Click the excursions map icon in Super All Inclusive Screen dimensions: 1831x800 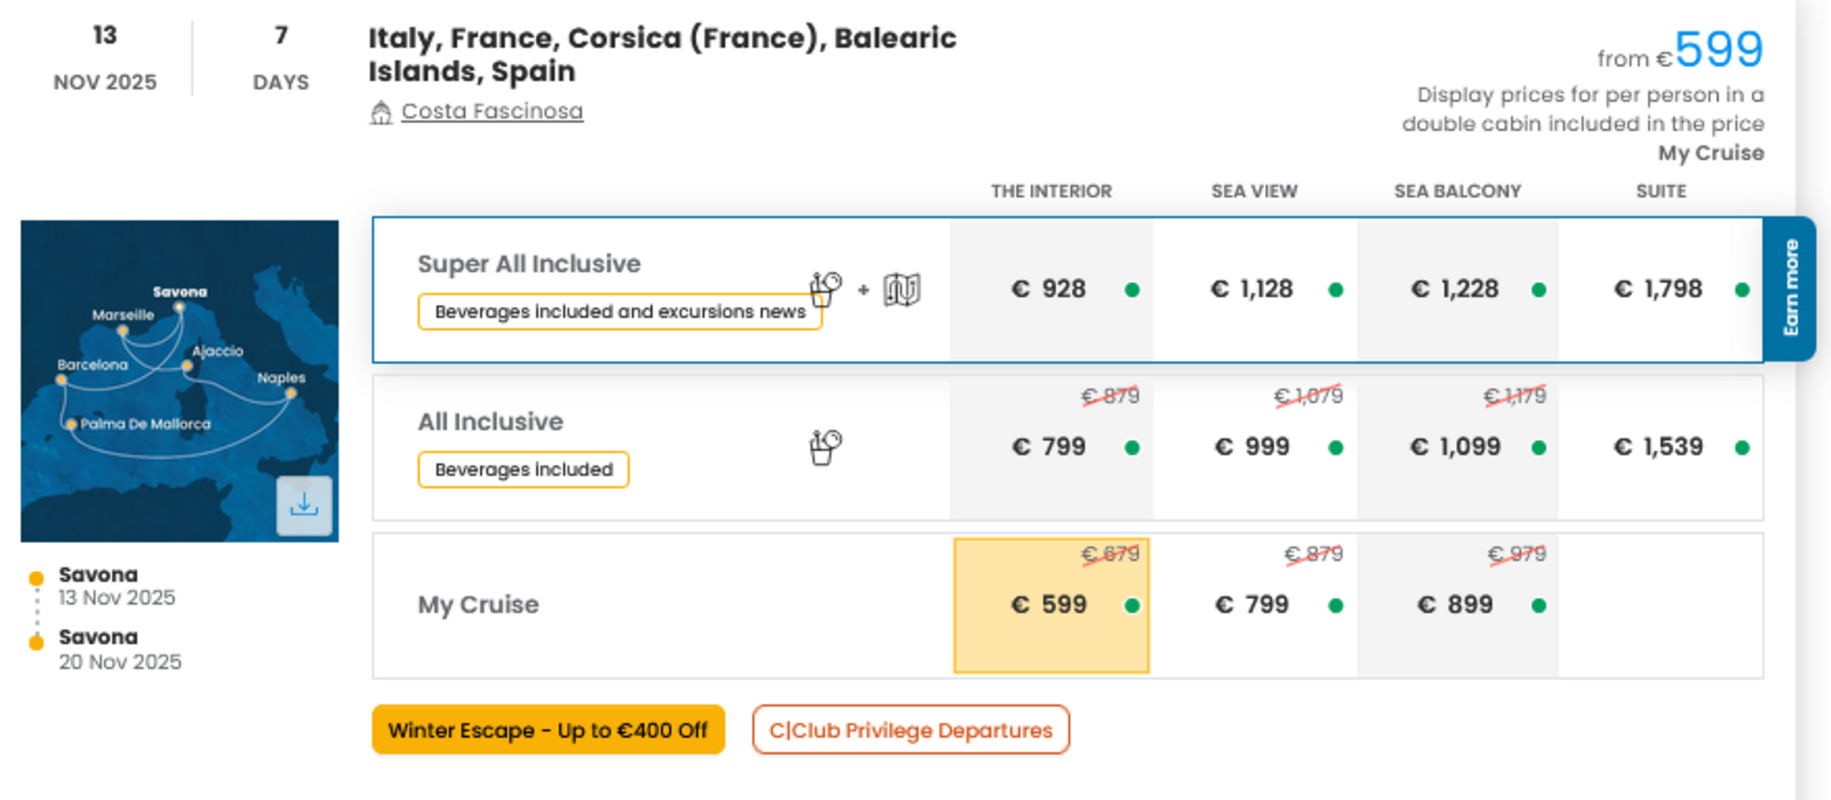902,290
